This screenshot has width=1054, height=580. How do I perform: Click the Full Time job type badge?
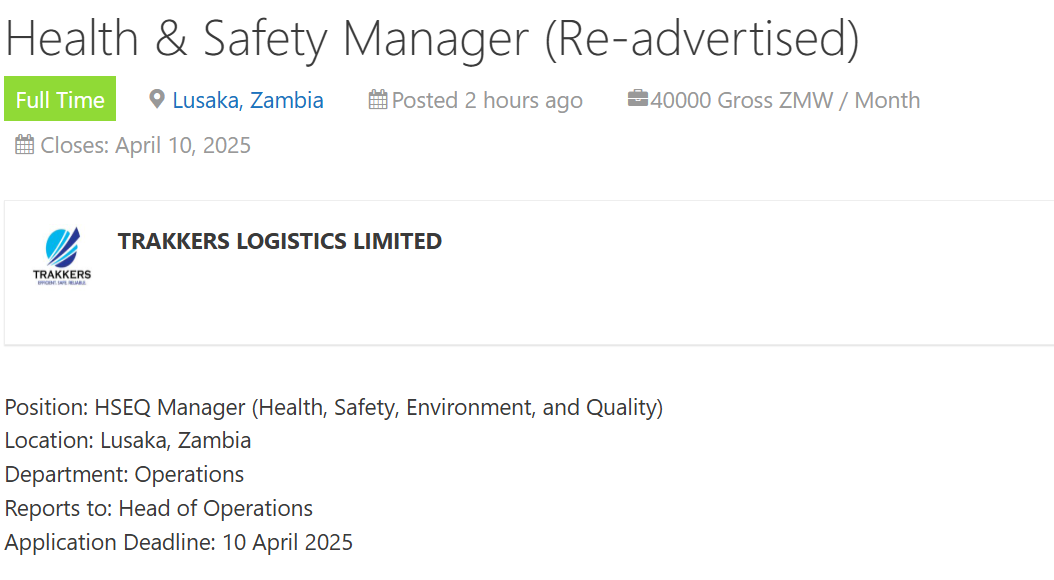coord(60,99)
